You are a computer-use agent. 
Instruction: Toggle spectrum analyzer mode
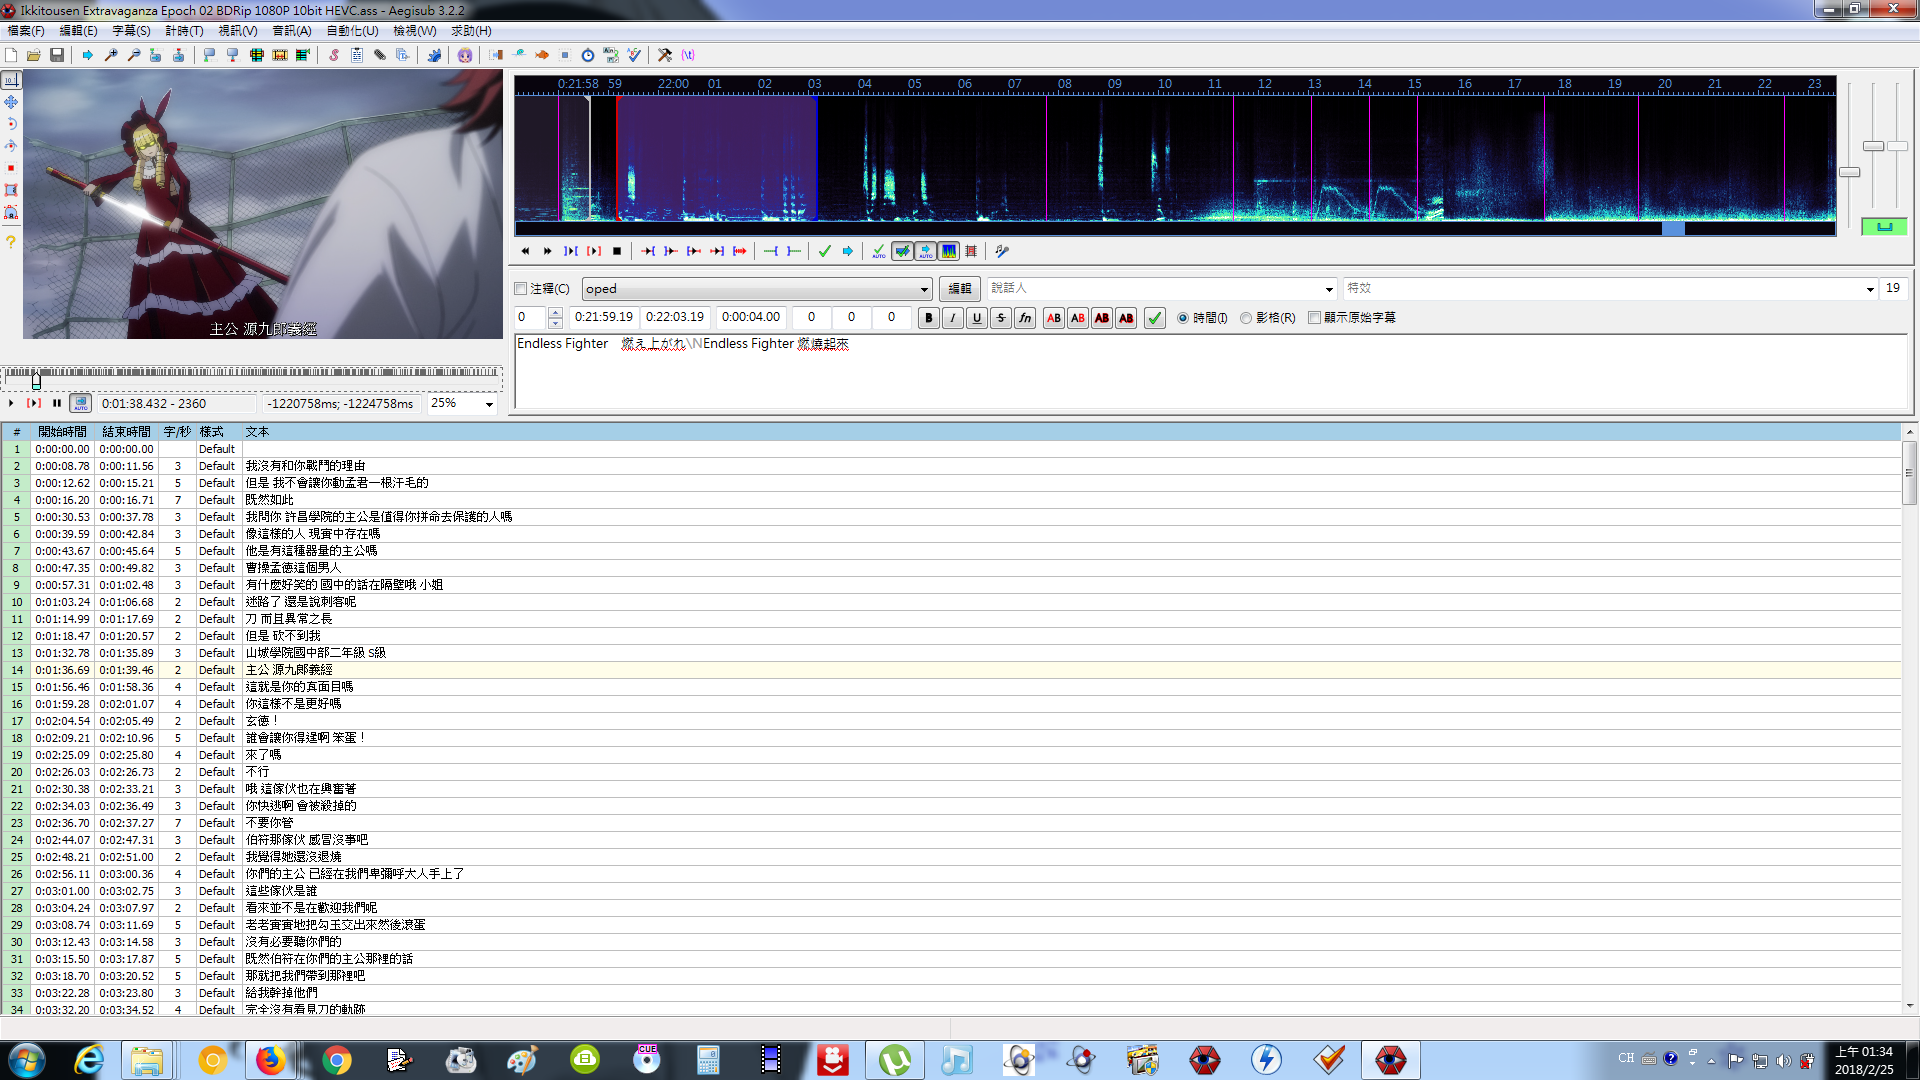[948, 251]
